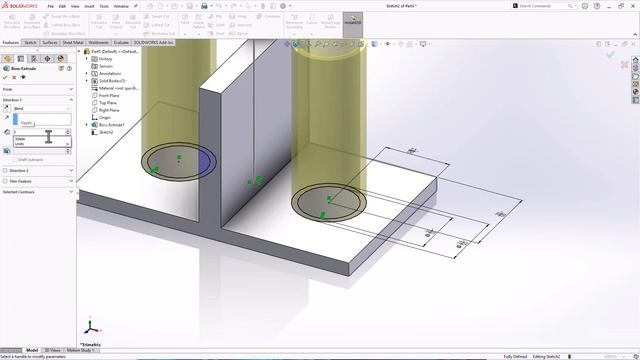Switch to the Sketch ribbon tab
Image resolution: width=640 pixels, height=360 pixels.
30,42
